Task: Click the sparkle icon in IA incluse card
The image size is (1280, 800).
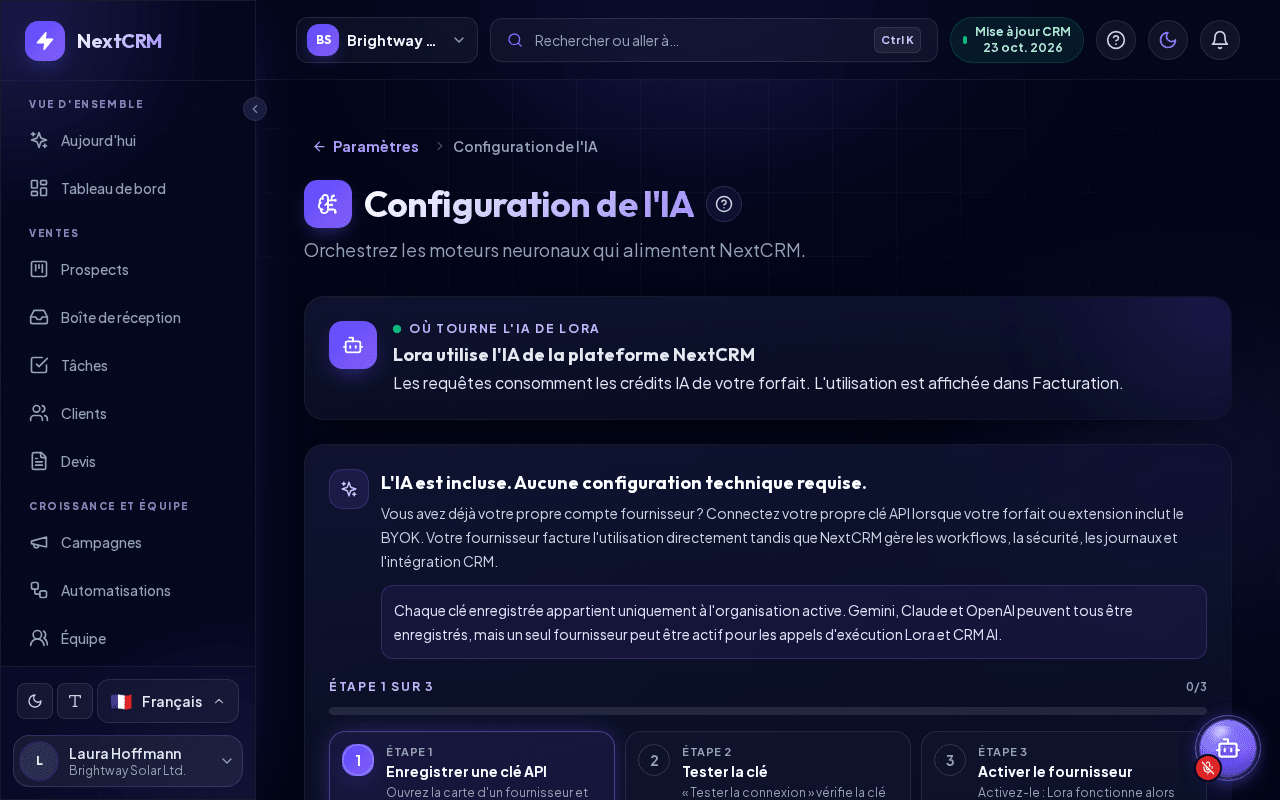Action: (349, 489)
